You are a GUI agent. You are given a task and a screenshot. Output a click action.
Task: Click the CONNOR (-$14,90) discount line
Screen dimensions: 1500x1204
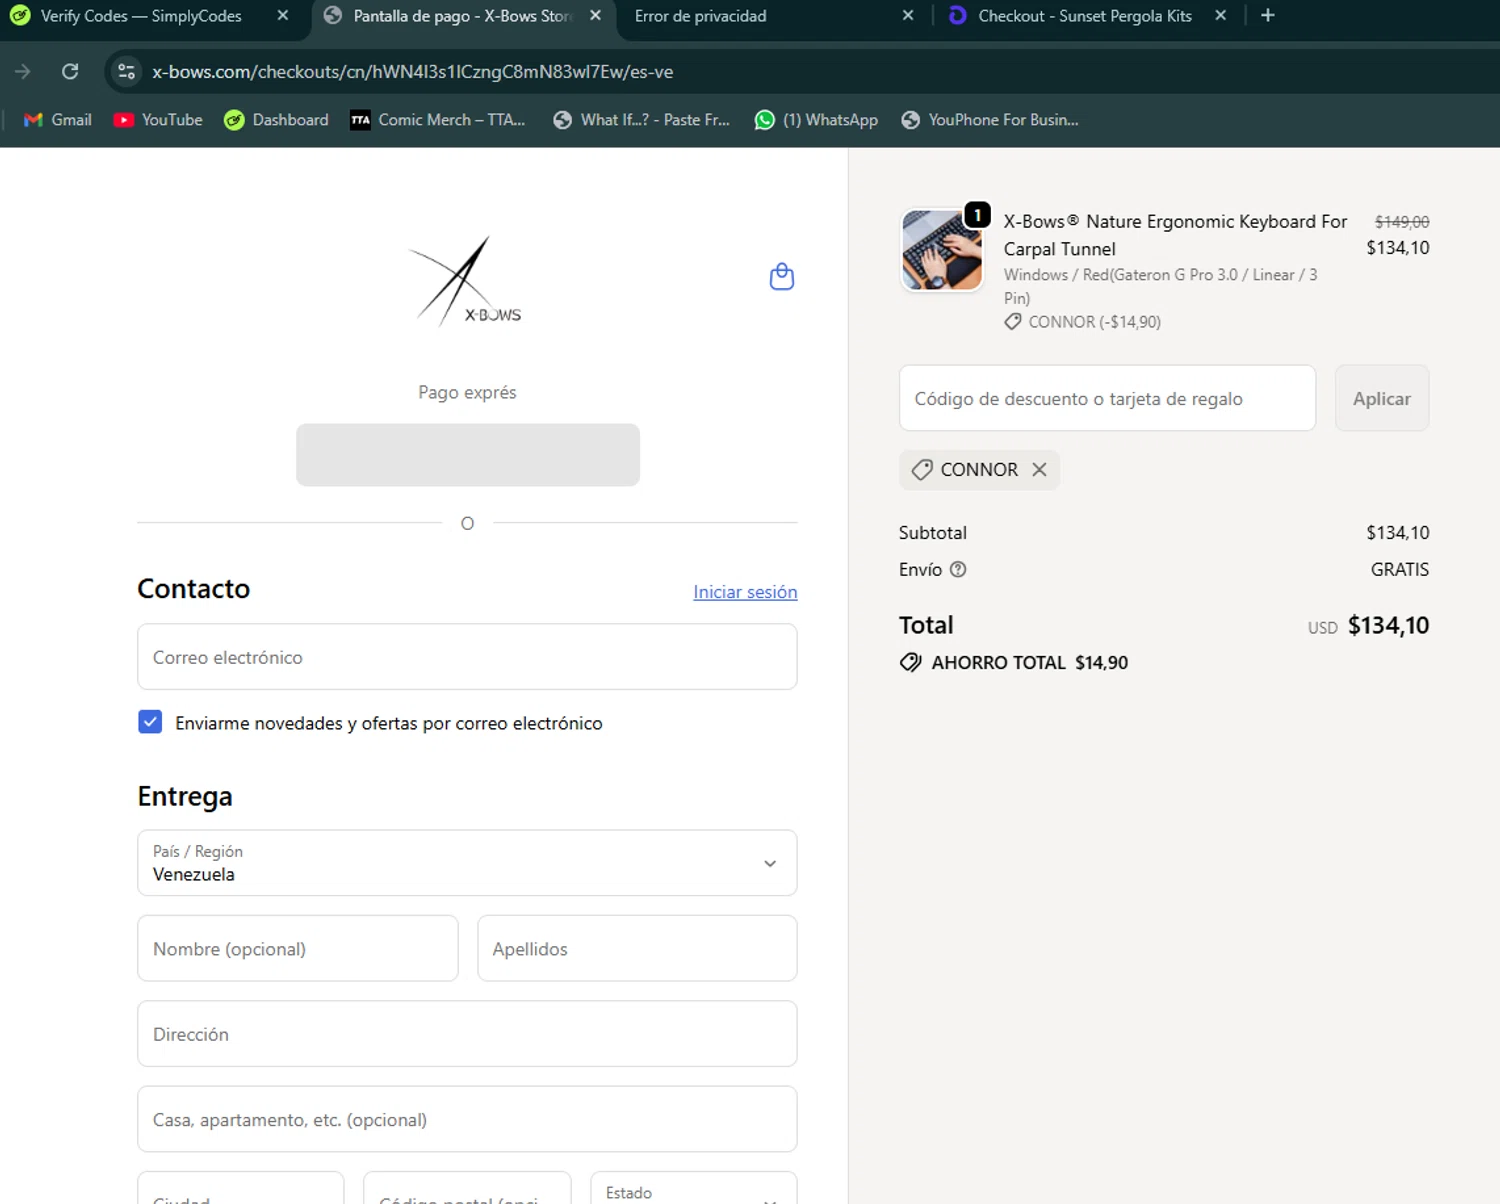point(1083,322)
